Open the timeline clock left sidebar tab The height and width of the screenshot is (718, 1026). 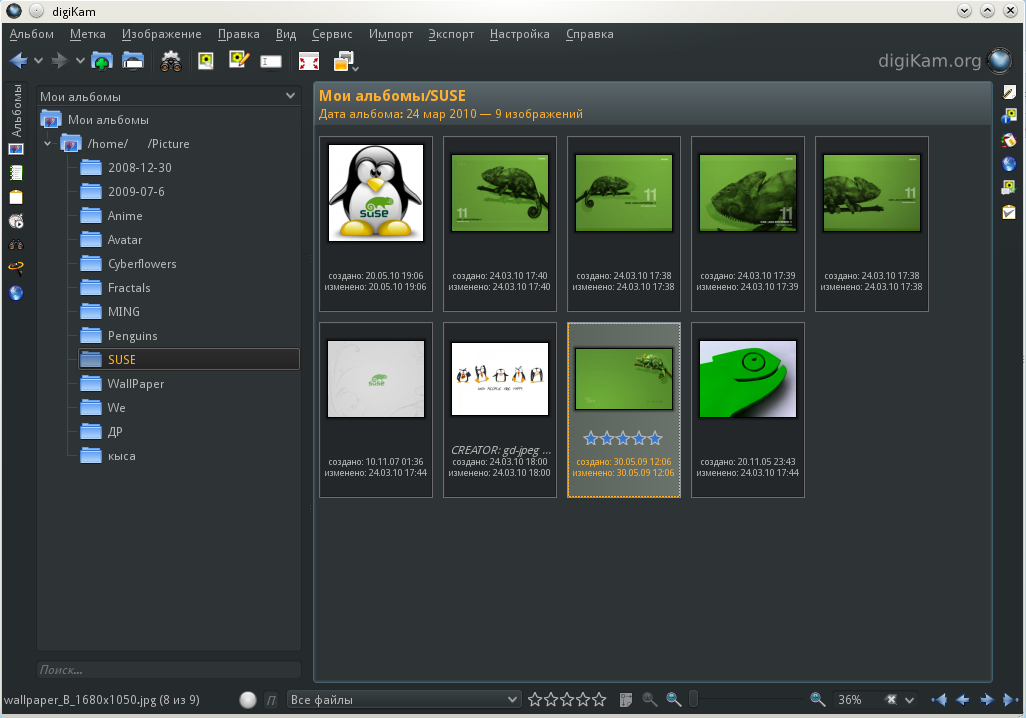(16, 221)
